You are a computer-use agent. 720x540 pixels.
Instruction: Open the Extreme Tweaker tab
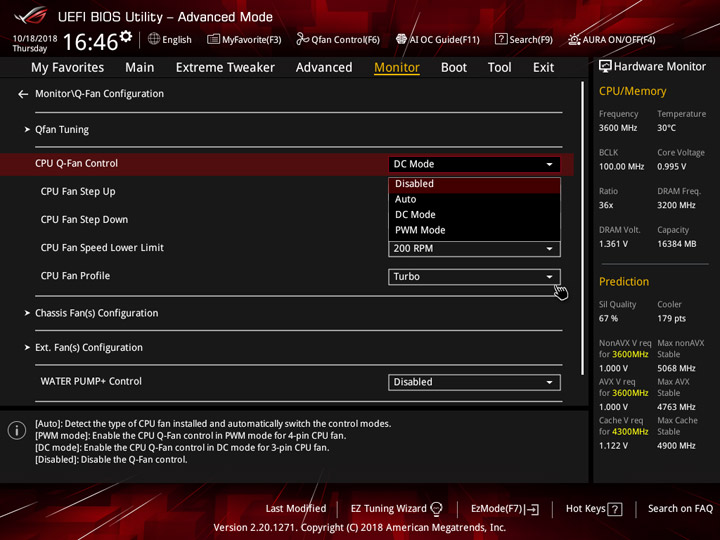click(x=225, y=68)
